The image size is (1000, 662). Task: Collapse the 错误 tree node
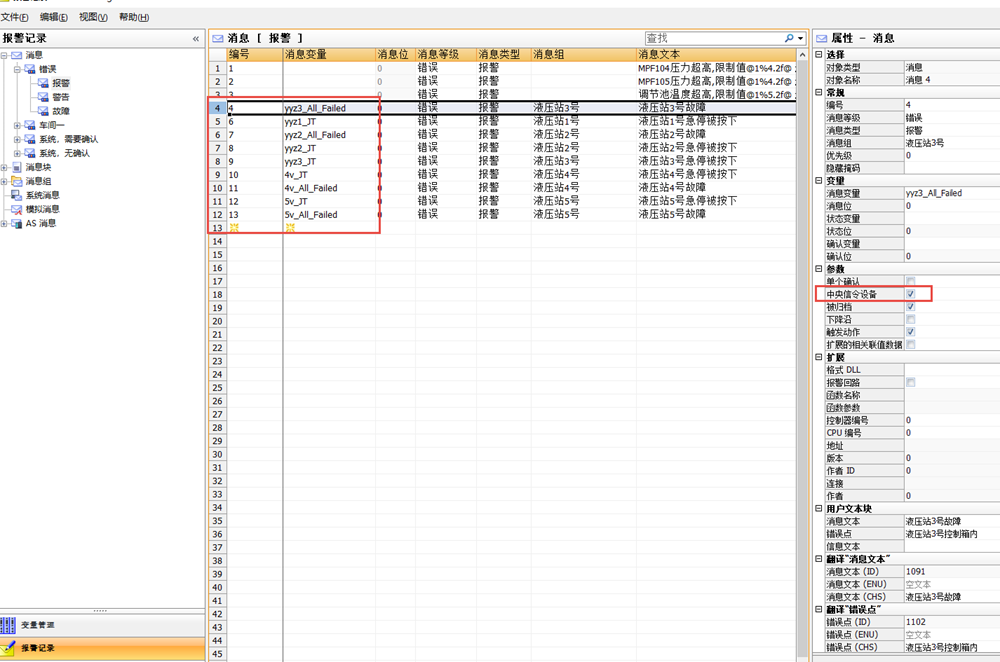tap(17, 69)
